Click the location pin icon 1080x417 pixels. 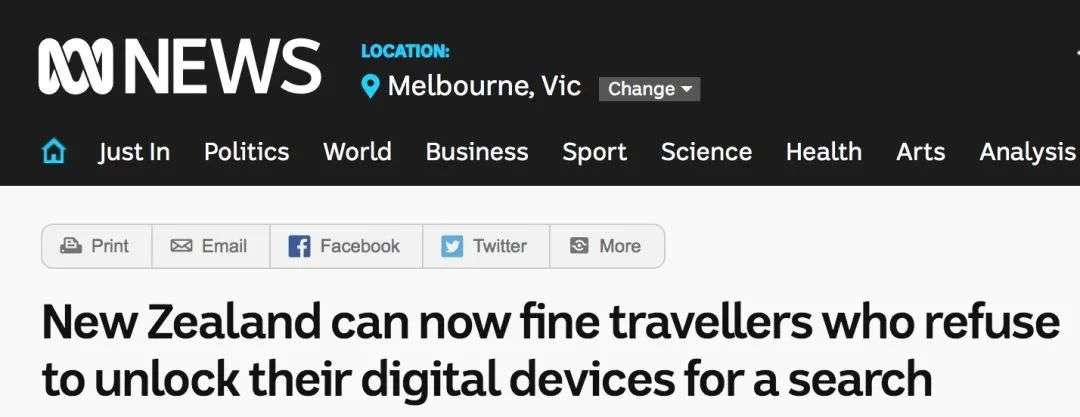[371, 87]
